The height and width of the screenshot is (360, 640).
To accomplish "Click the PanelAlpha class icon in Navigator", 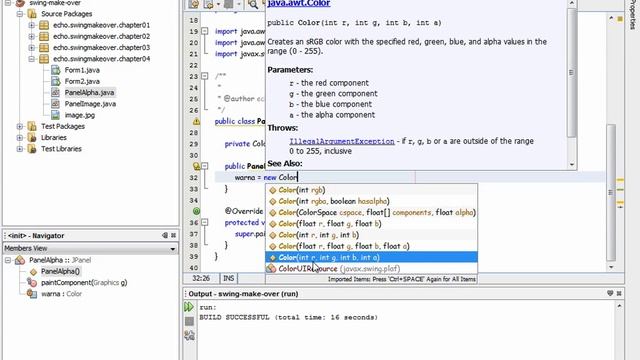I will (20, 260).
